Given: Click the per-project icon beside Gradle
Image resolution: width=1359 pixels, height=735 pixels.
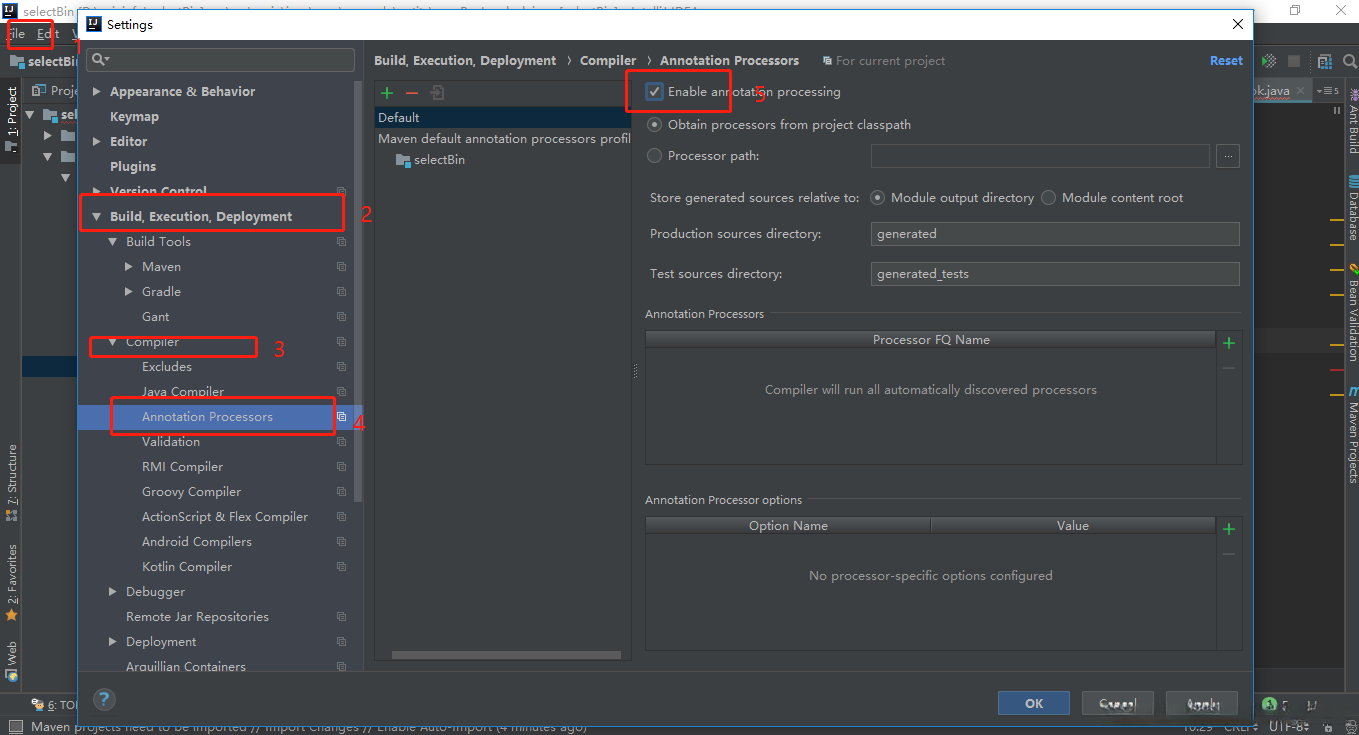Looking at the screenshot, I should tap(341, 292).
